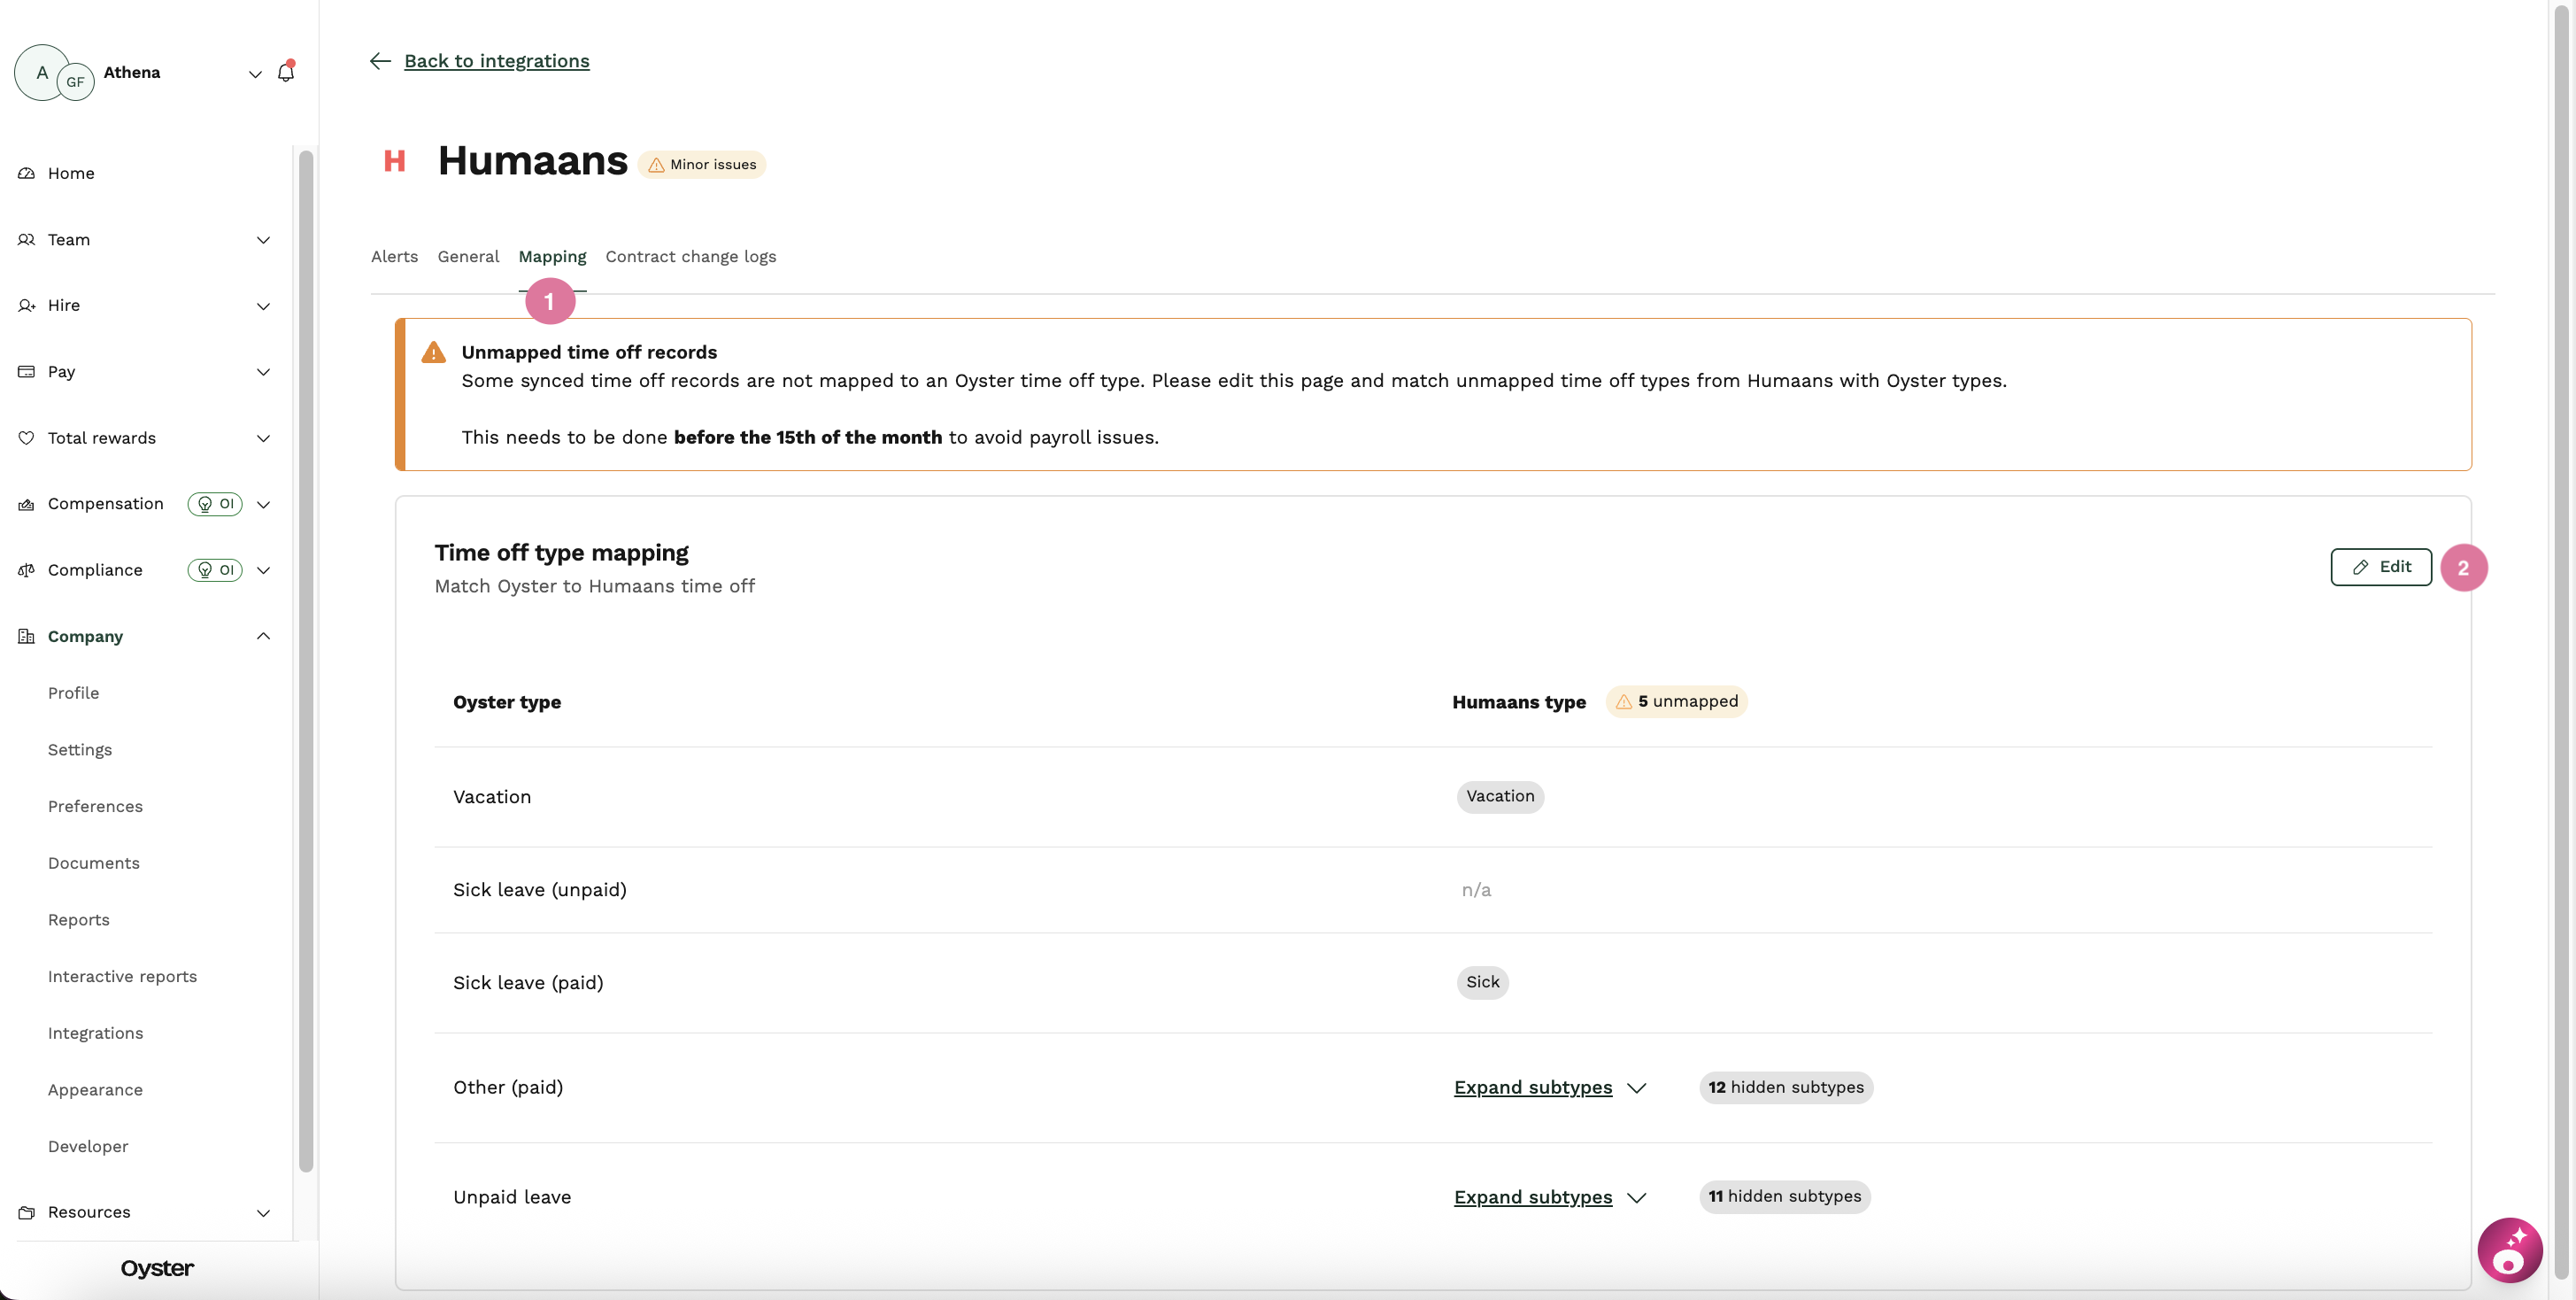Select the Oyster type column header

(x=507, y=702)
